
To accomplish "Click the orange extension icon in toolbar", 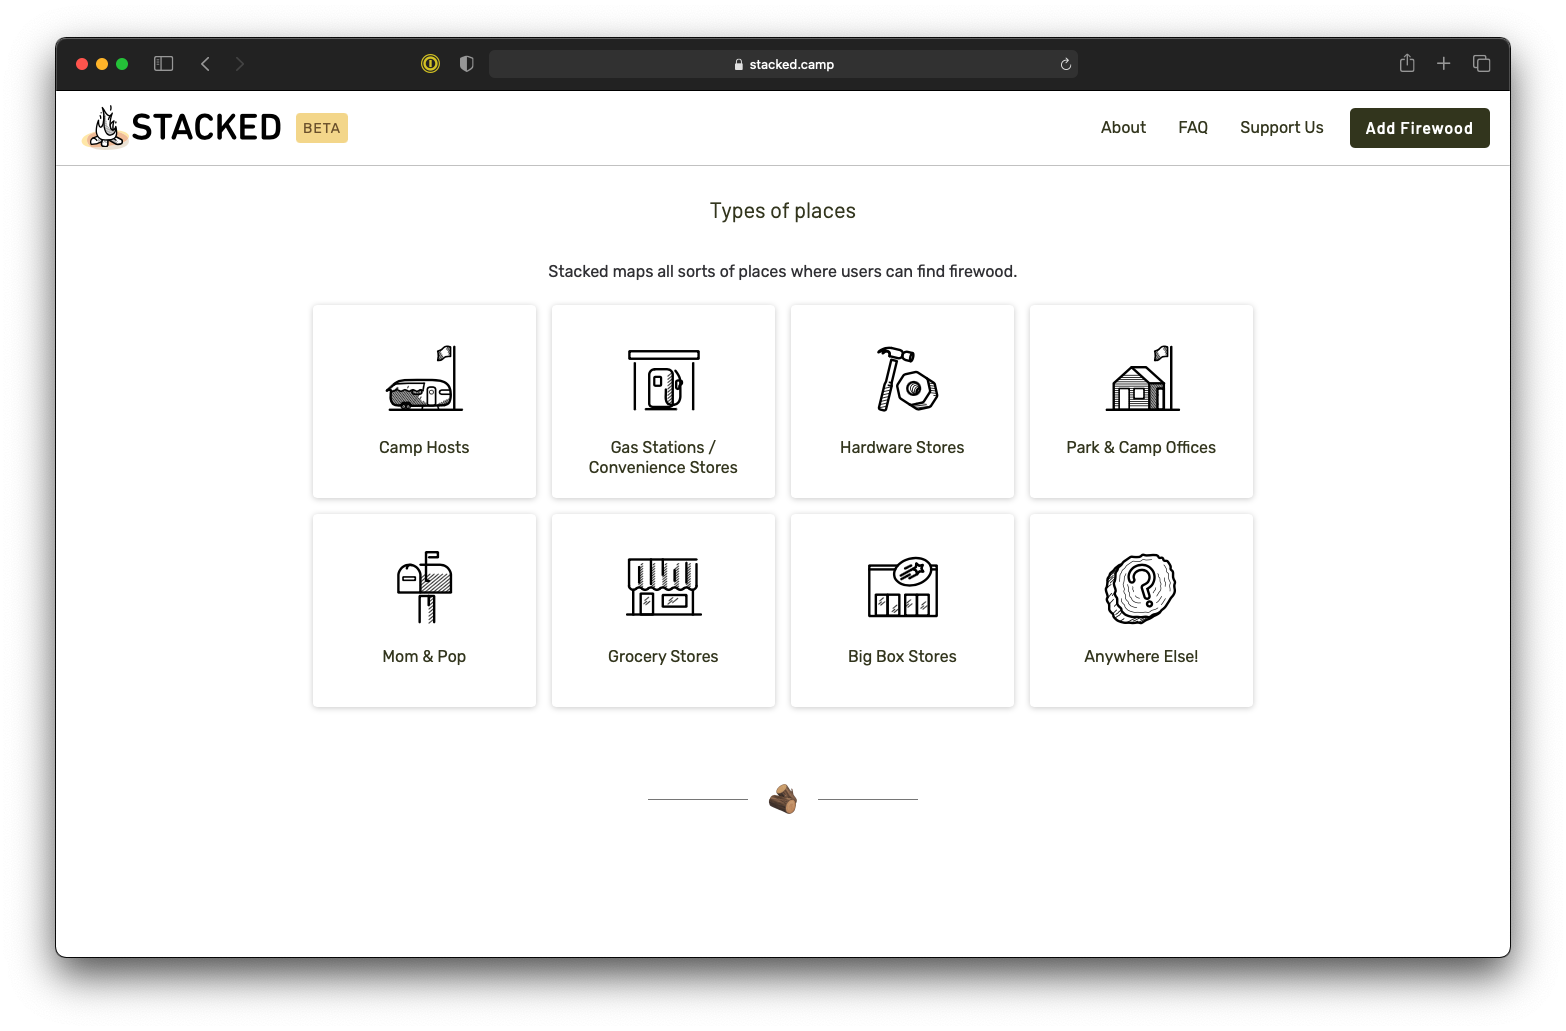I will 430,63.
